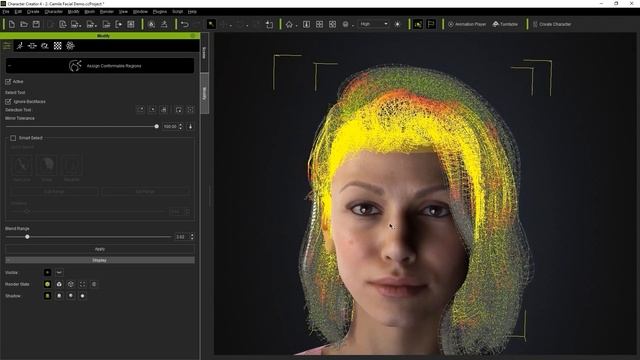Click the Turntable button
Screen dimensions: 640x360
pyautogui.click(x=505, y=24)
